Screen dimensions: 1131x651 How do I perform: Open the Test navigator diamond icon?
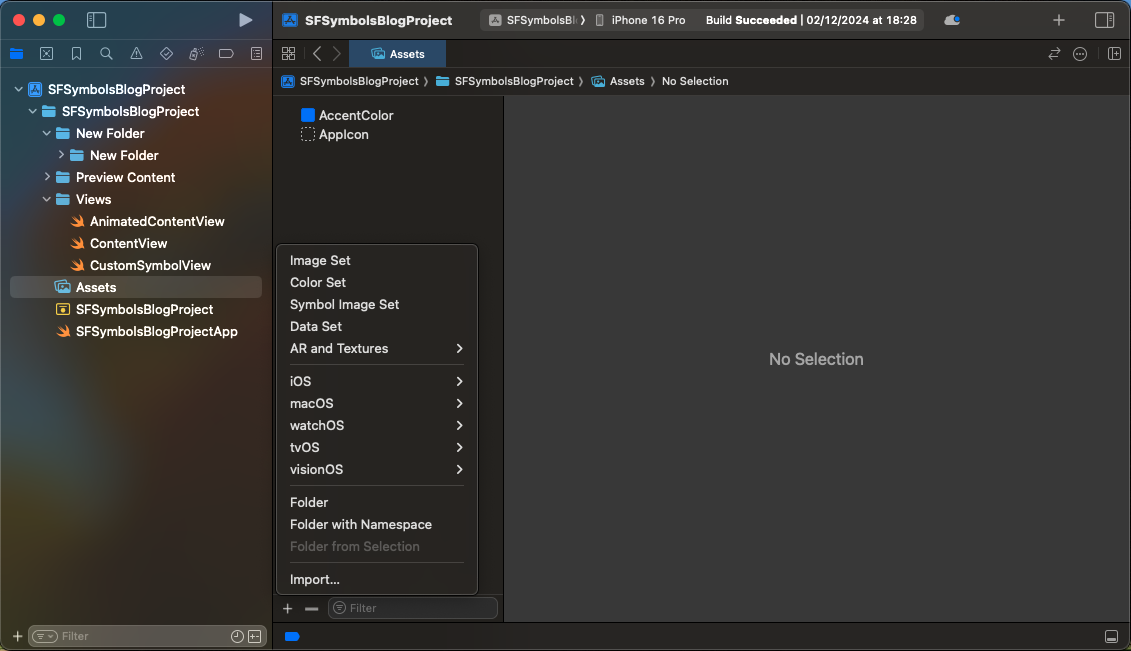click(167, 53)
